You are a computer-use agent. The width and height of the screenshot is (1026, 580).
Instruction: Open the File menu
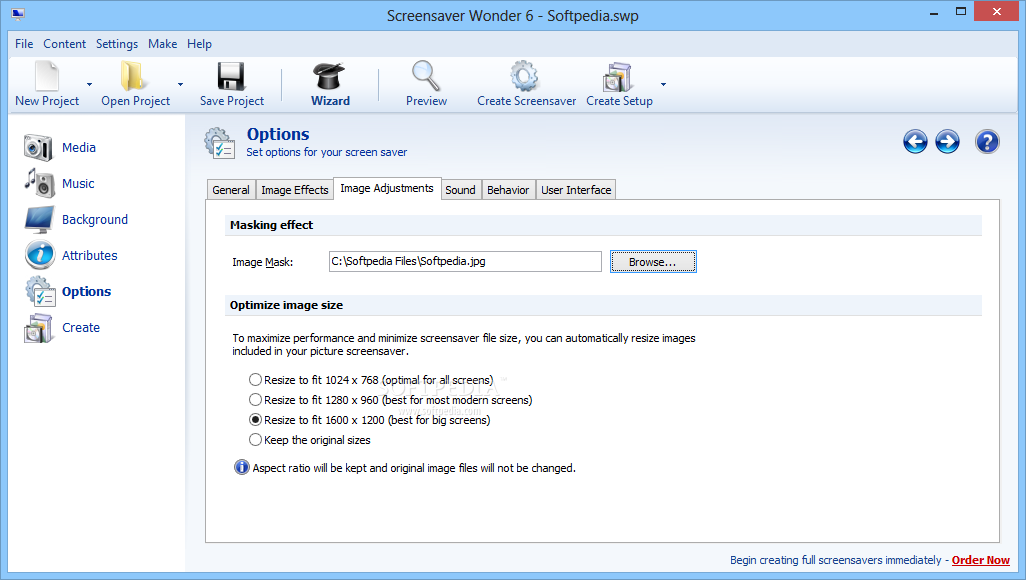point(24,44)
